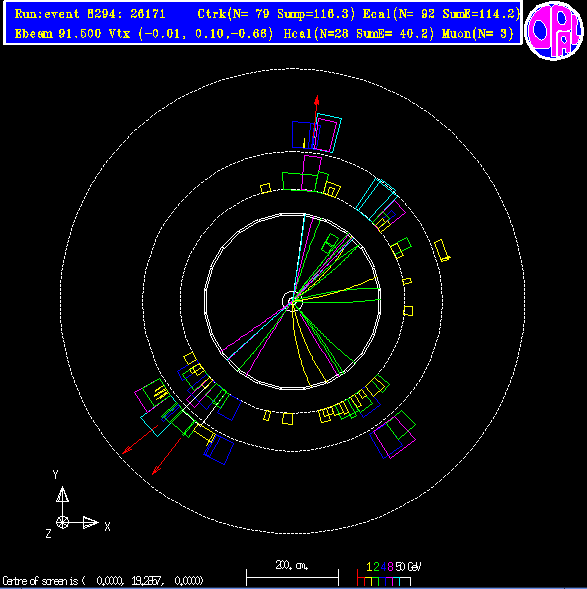Select the isolated yellow cluster at far right
Image resolution: width=587 pixels, height=589 pixels.
click(442, 251)
